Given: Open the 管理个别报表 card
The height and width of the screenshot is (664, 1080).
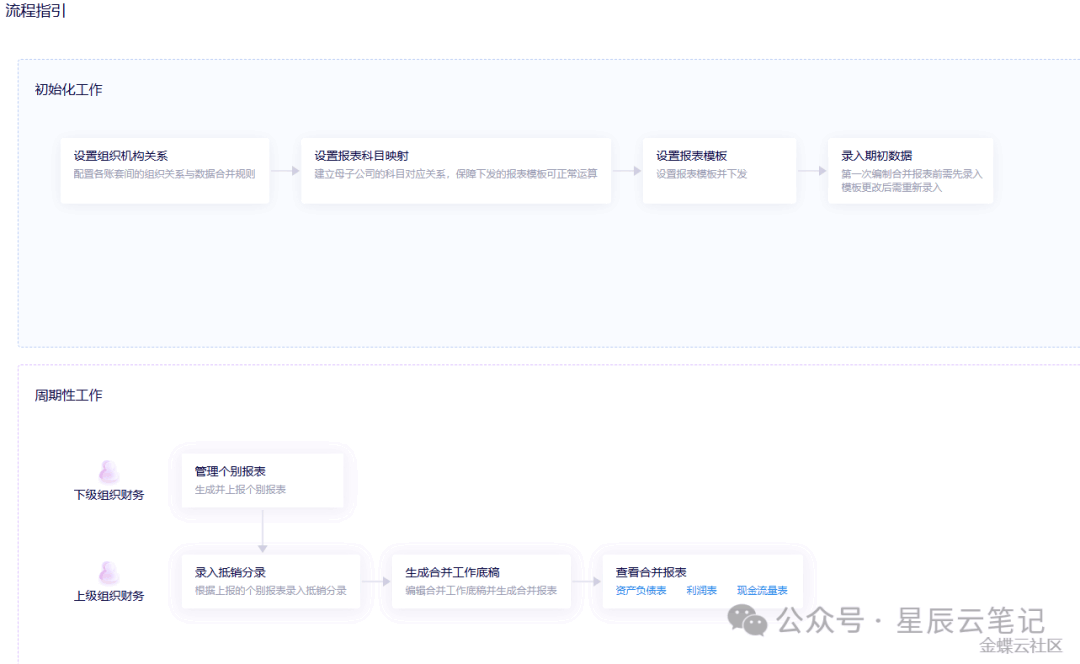Looking at the screenshot, I should [x=262, y=480].
